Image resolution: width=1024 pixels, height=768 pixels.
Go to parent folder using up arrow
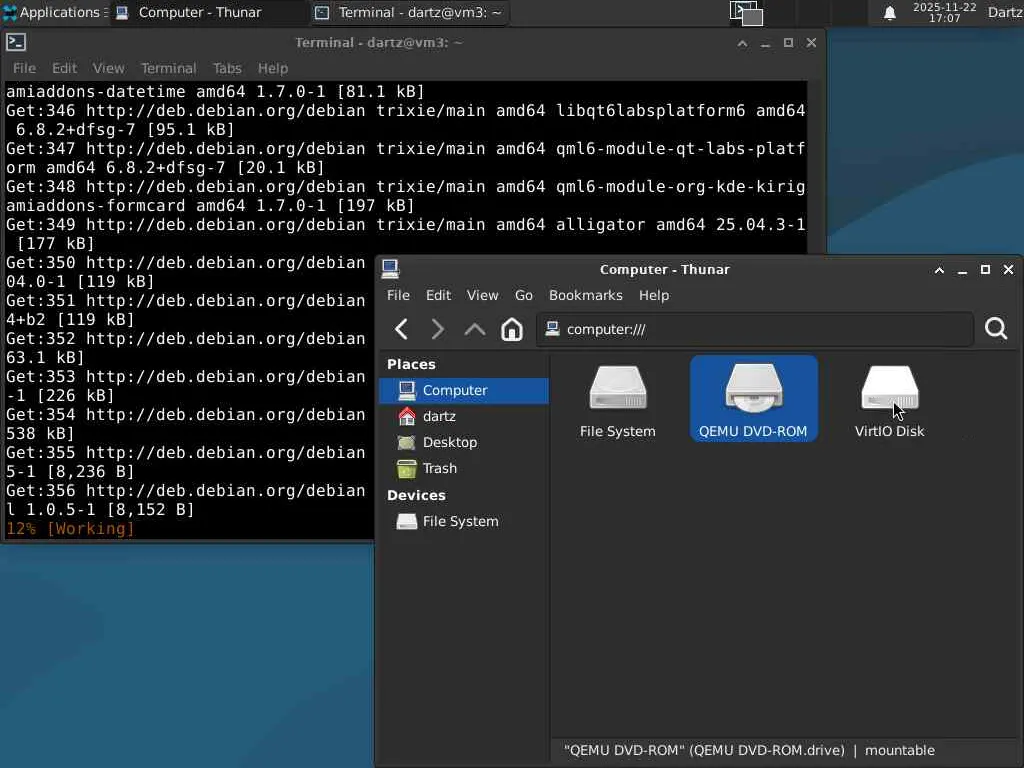point(475,329)
